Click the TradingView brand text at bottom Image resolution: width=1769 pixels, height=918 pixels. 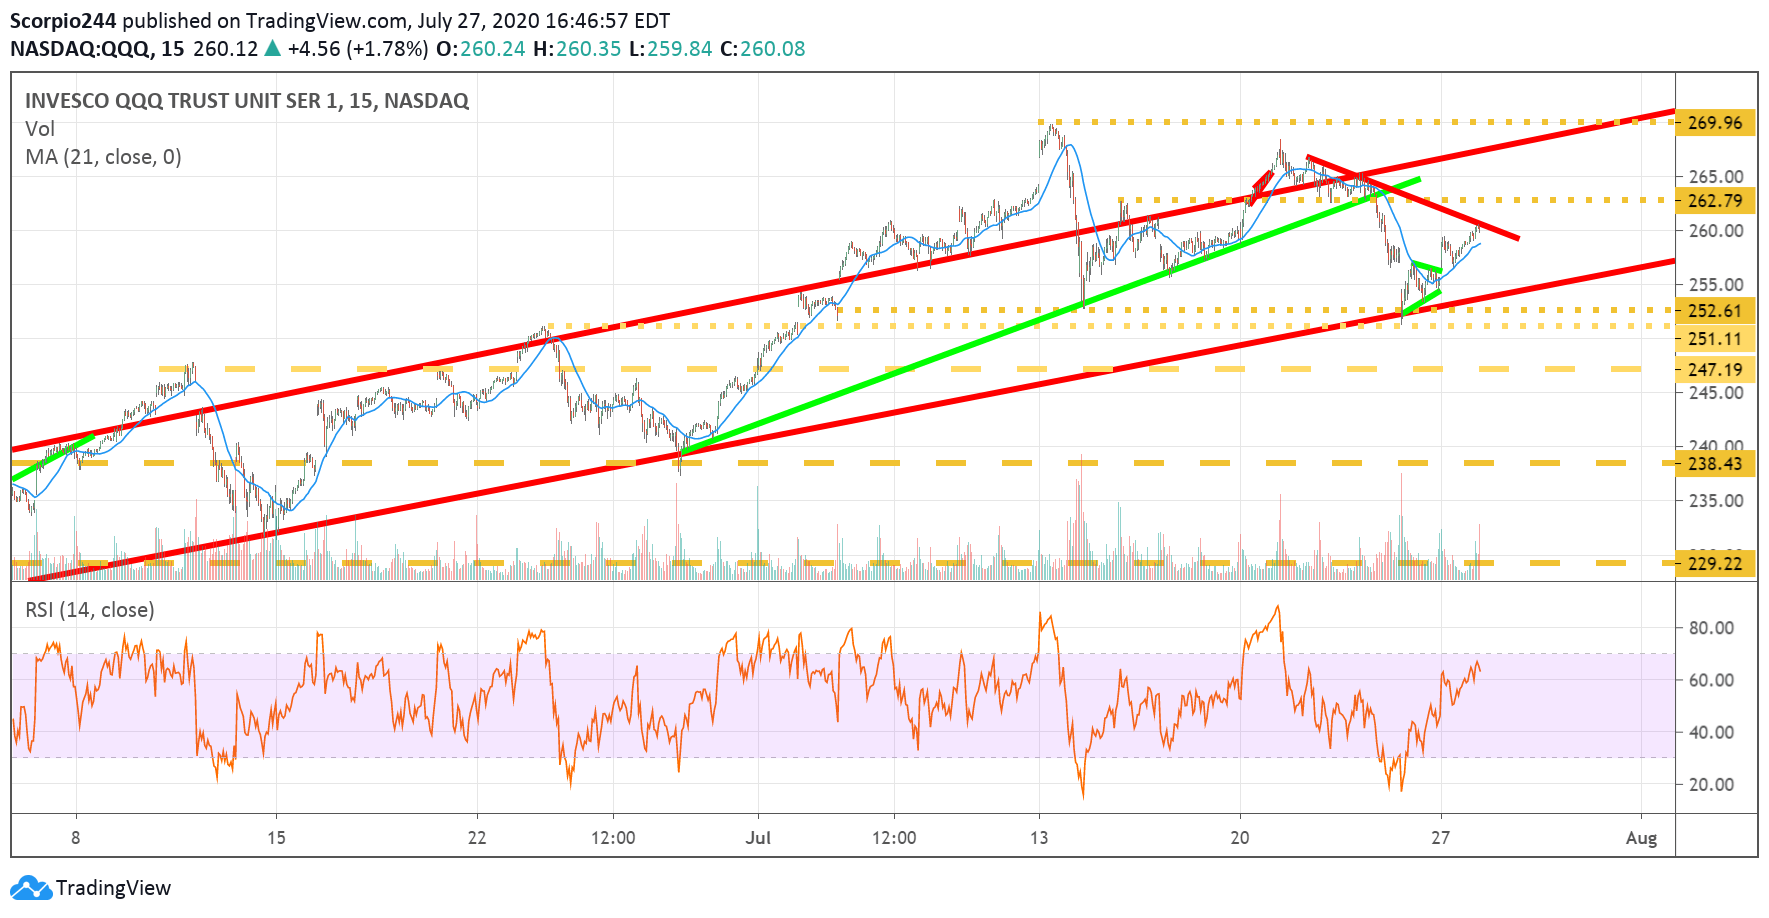(x=113, y=888)
